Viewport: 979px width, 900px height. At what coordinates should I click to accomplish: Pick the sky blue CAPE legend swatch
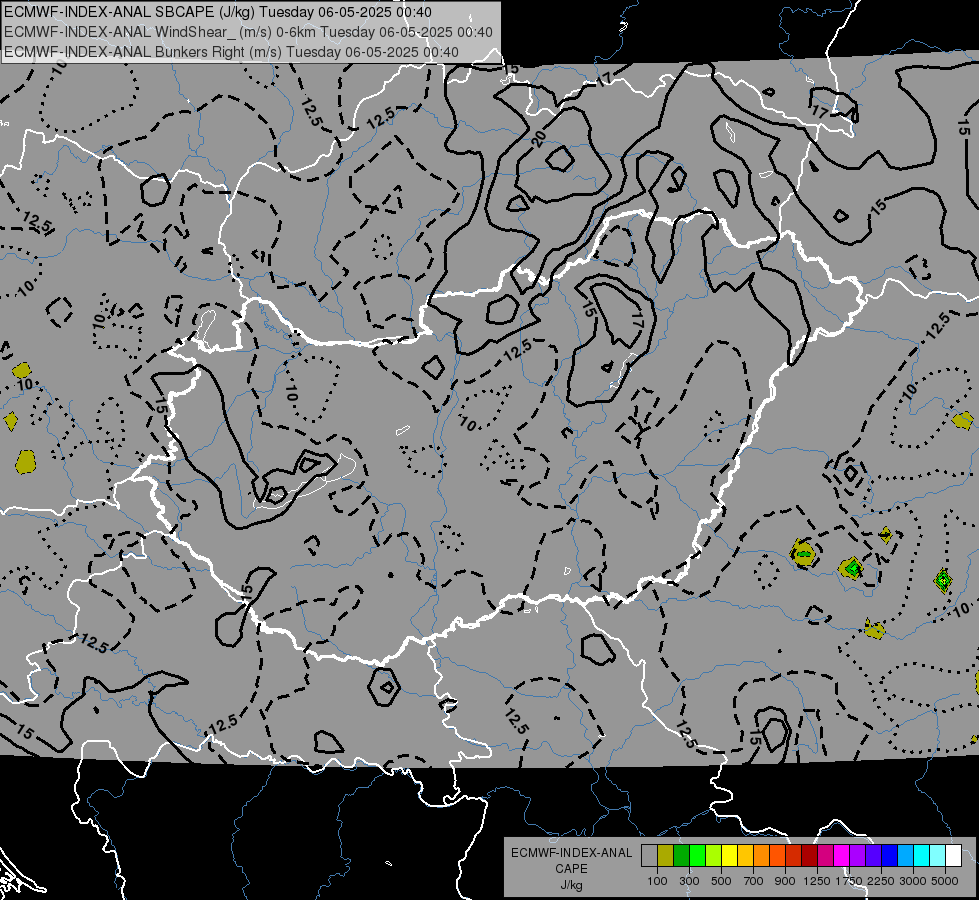coord(906,855)
